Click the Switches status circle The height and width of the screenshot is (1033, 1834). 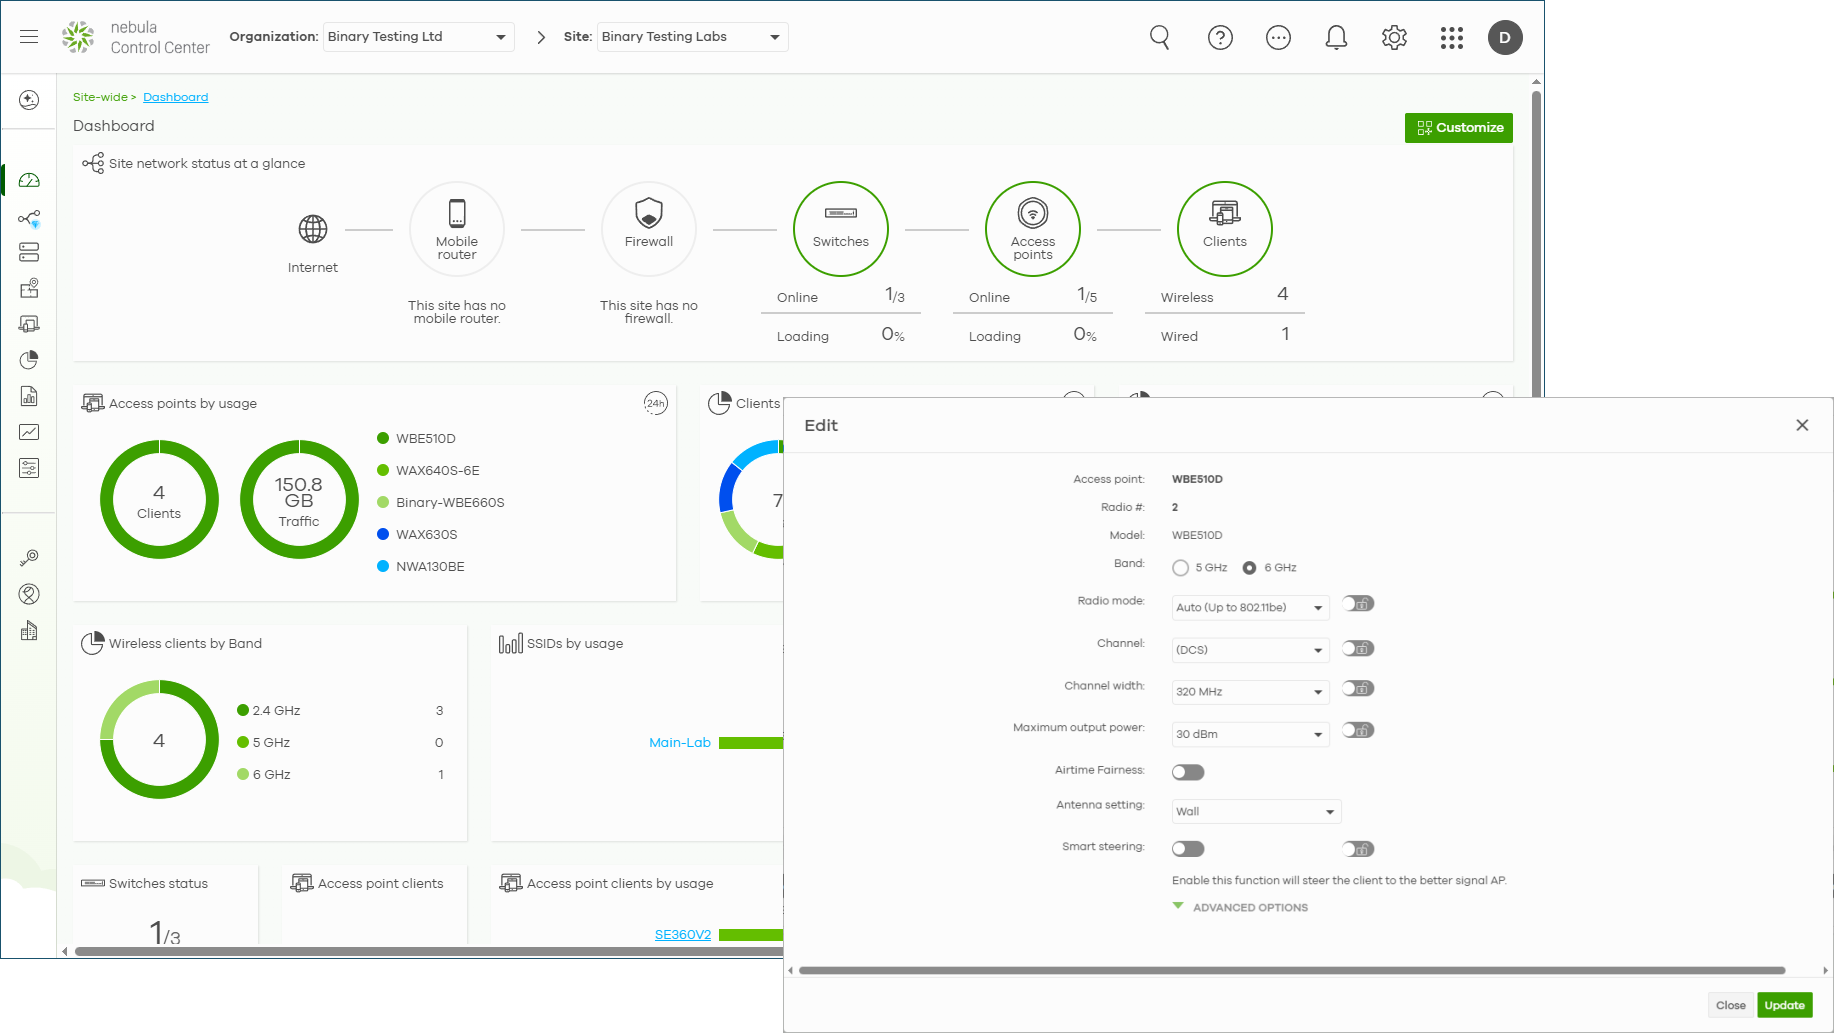[x=841, y=229]
